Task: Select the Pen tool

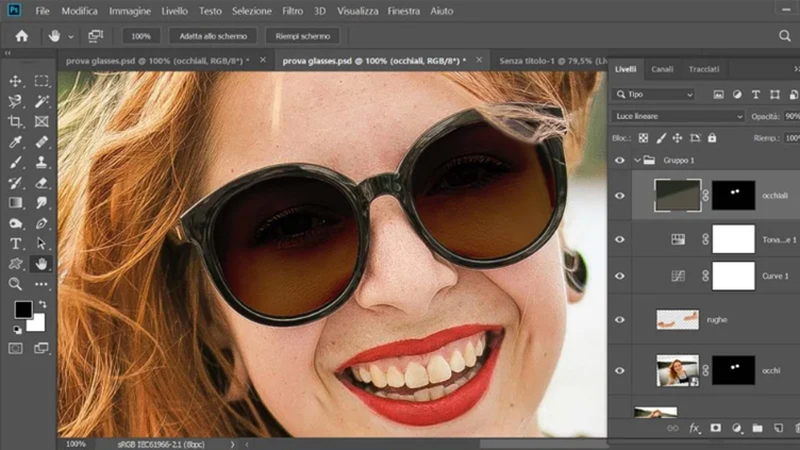Action: click(41, 223)
